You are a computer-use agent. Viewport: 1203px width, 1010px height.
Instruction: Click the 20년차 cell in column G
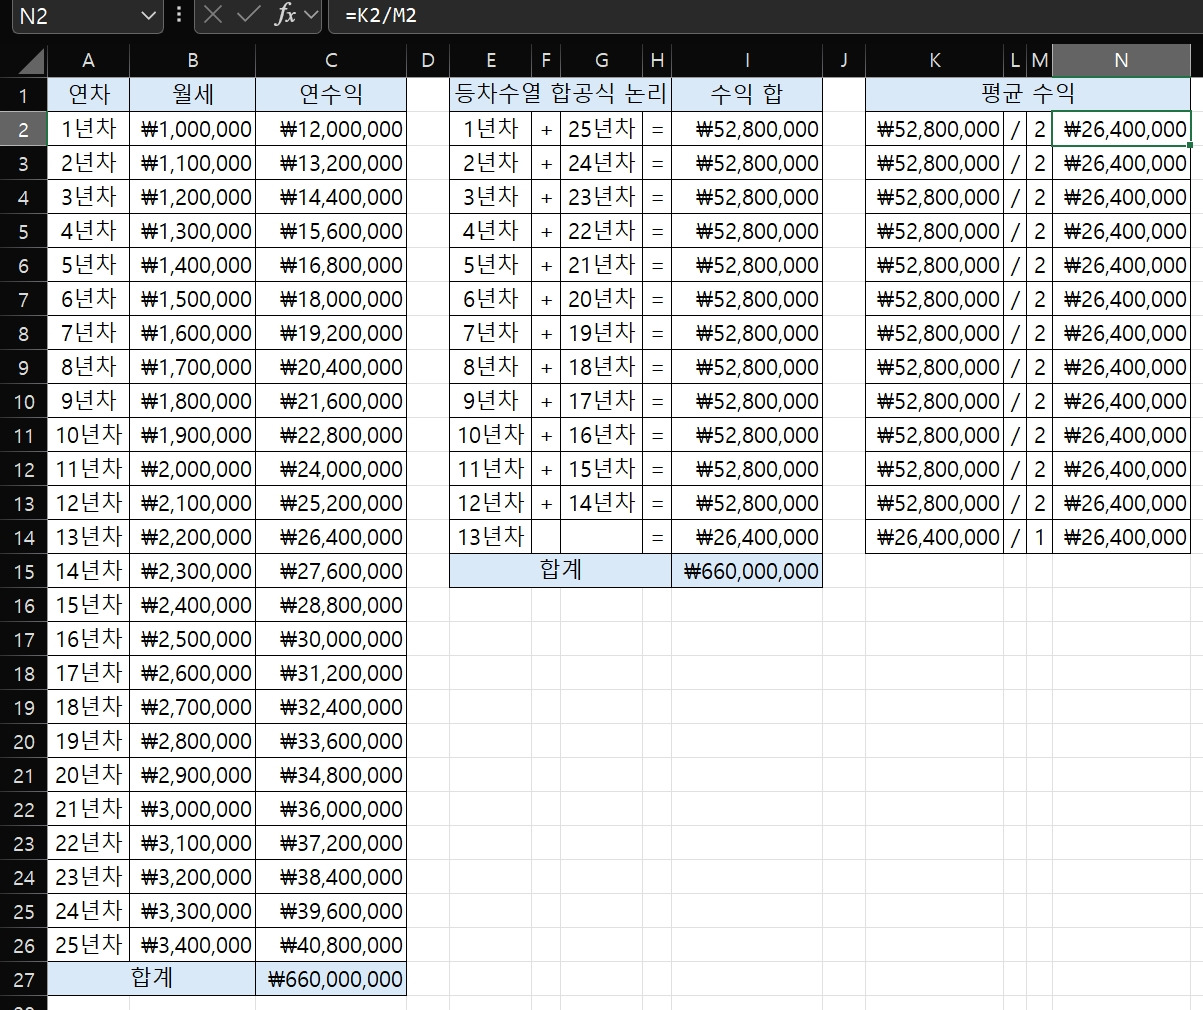point(601,299)
